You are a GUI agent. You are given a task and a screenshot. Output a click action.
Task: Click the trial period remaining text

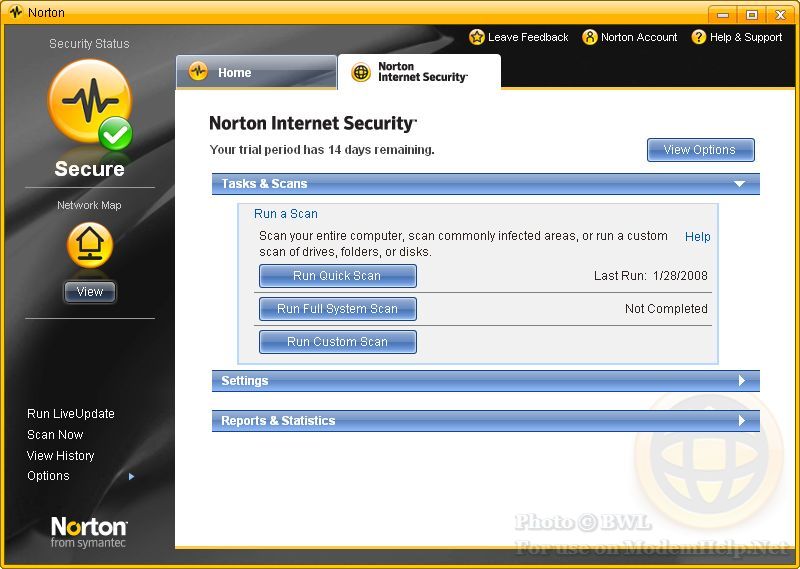point(322,150)
